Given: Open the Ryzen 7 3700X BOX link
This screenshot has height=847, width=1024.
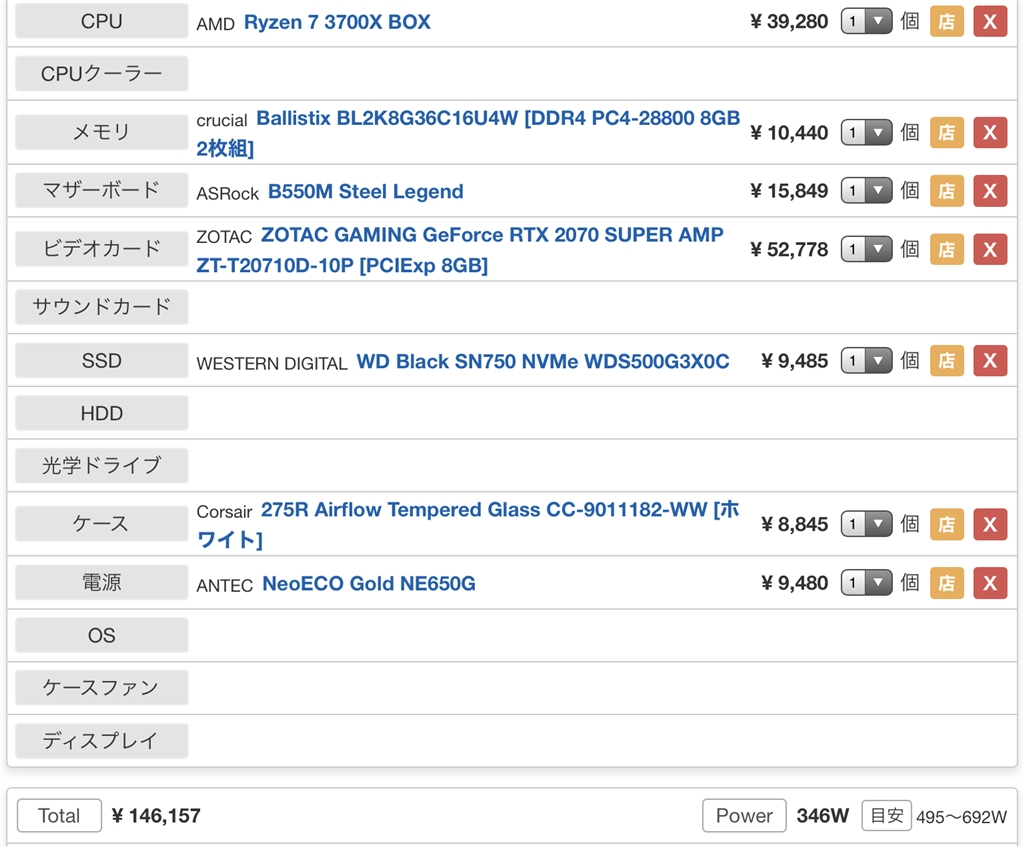Looking at the screenshot, I should 337,22.
